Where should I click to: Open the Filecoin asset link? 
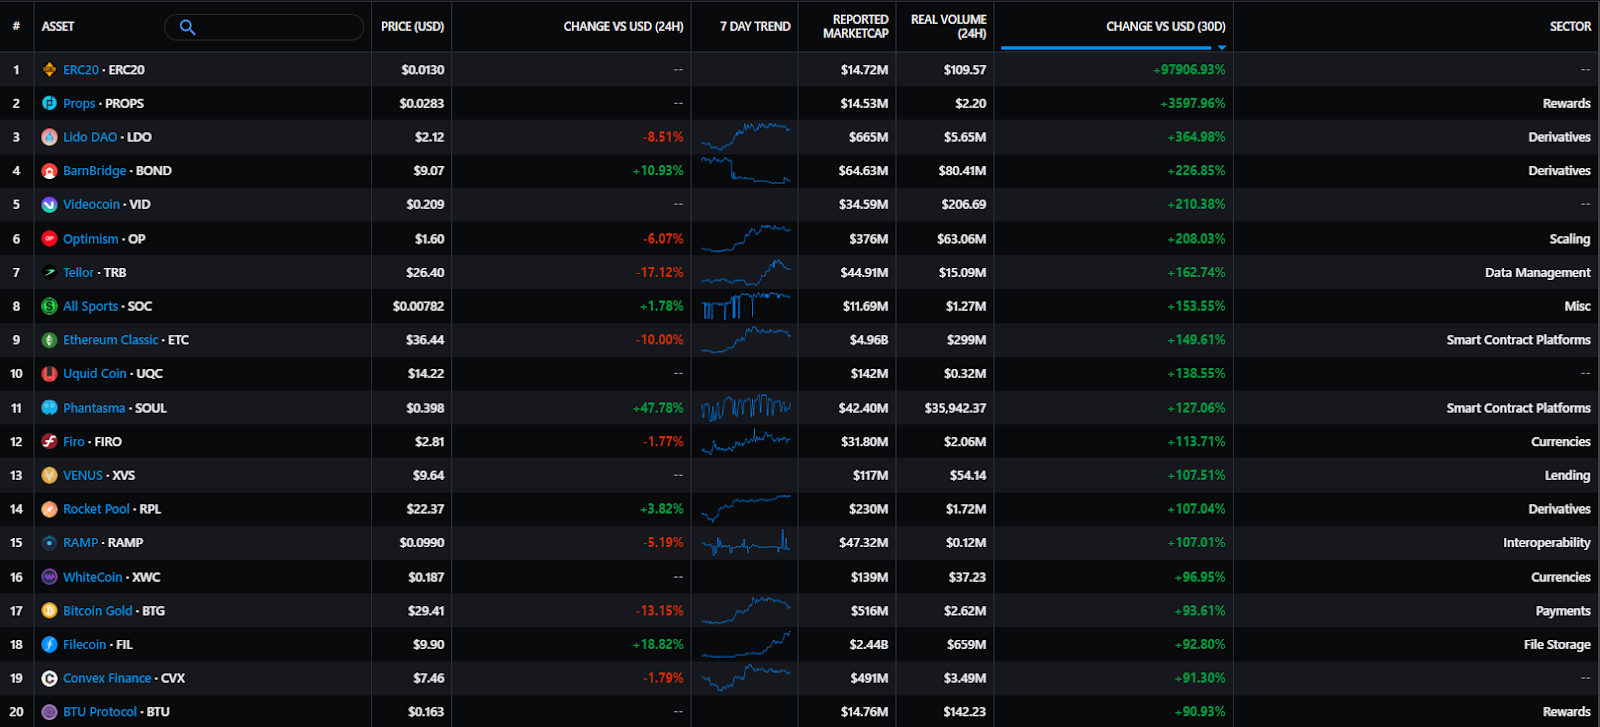(x=84, y=645)
